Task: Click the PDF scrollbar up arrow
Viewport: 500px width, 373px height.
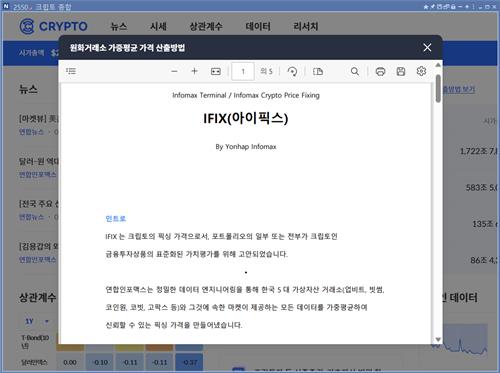Action: pos(438,65)
